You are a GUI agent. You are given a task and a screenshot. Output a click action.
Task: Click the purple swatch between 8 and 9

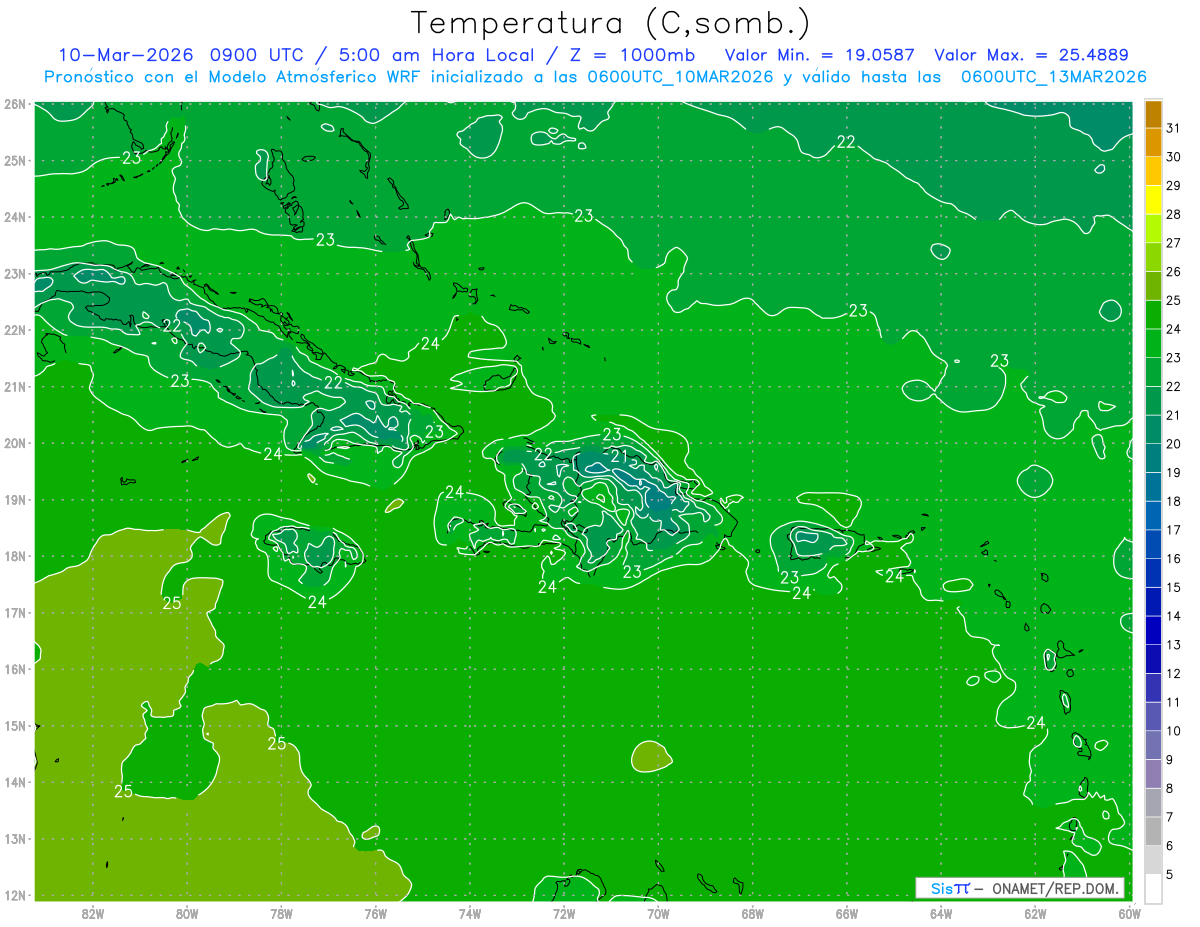tap(1153, 774)
